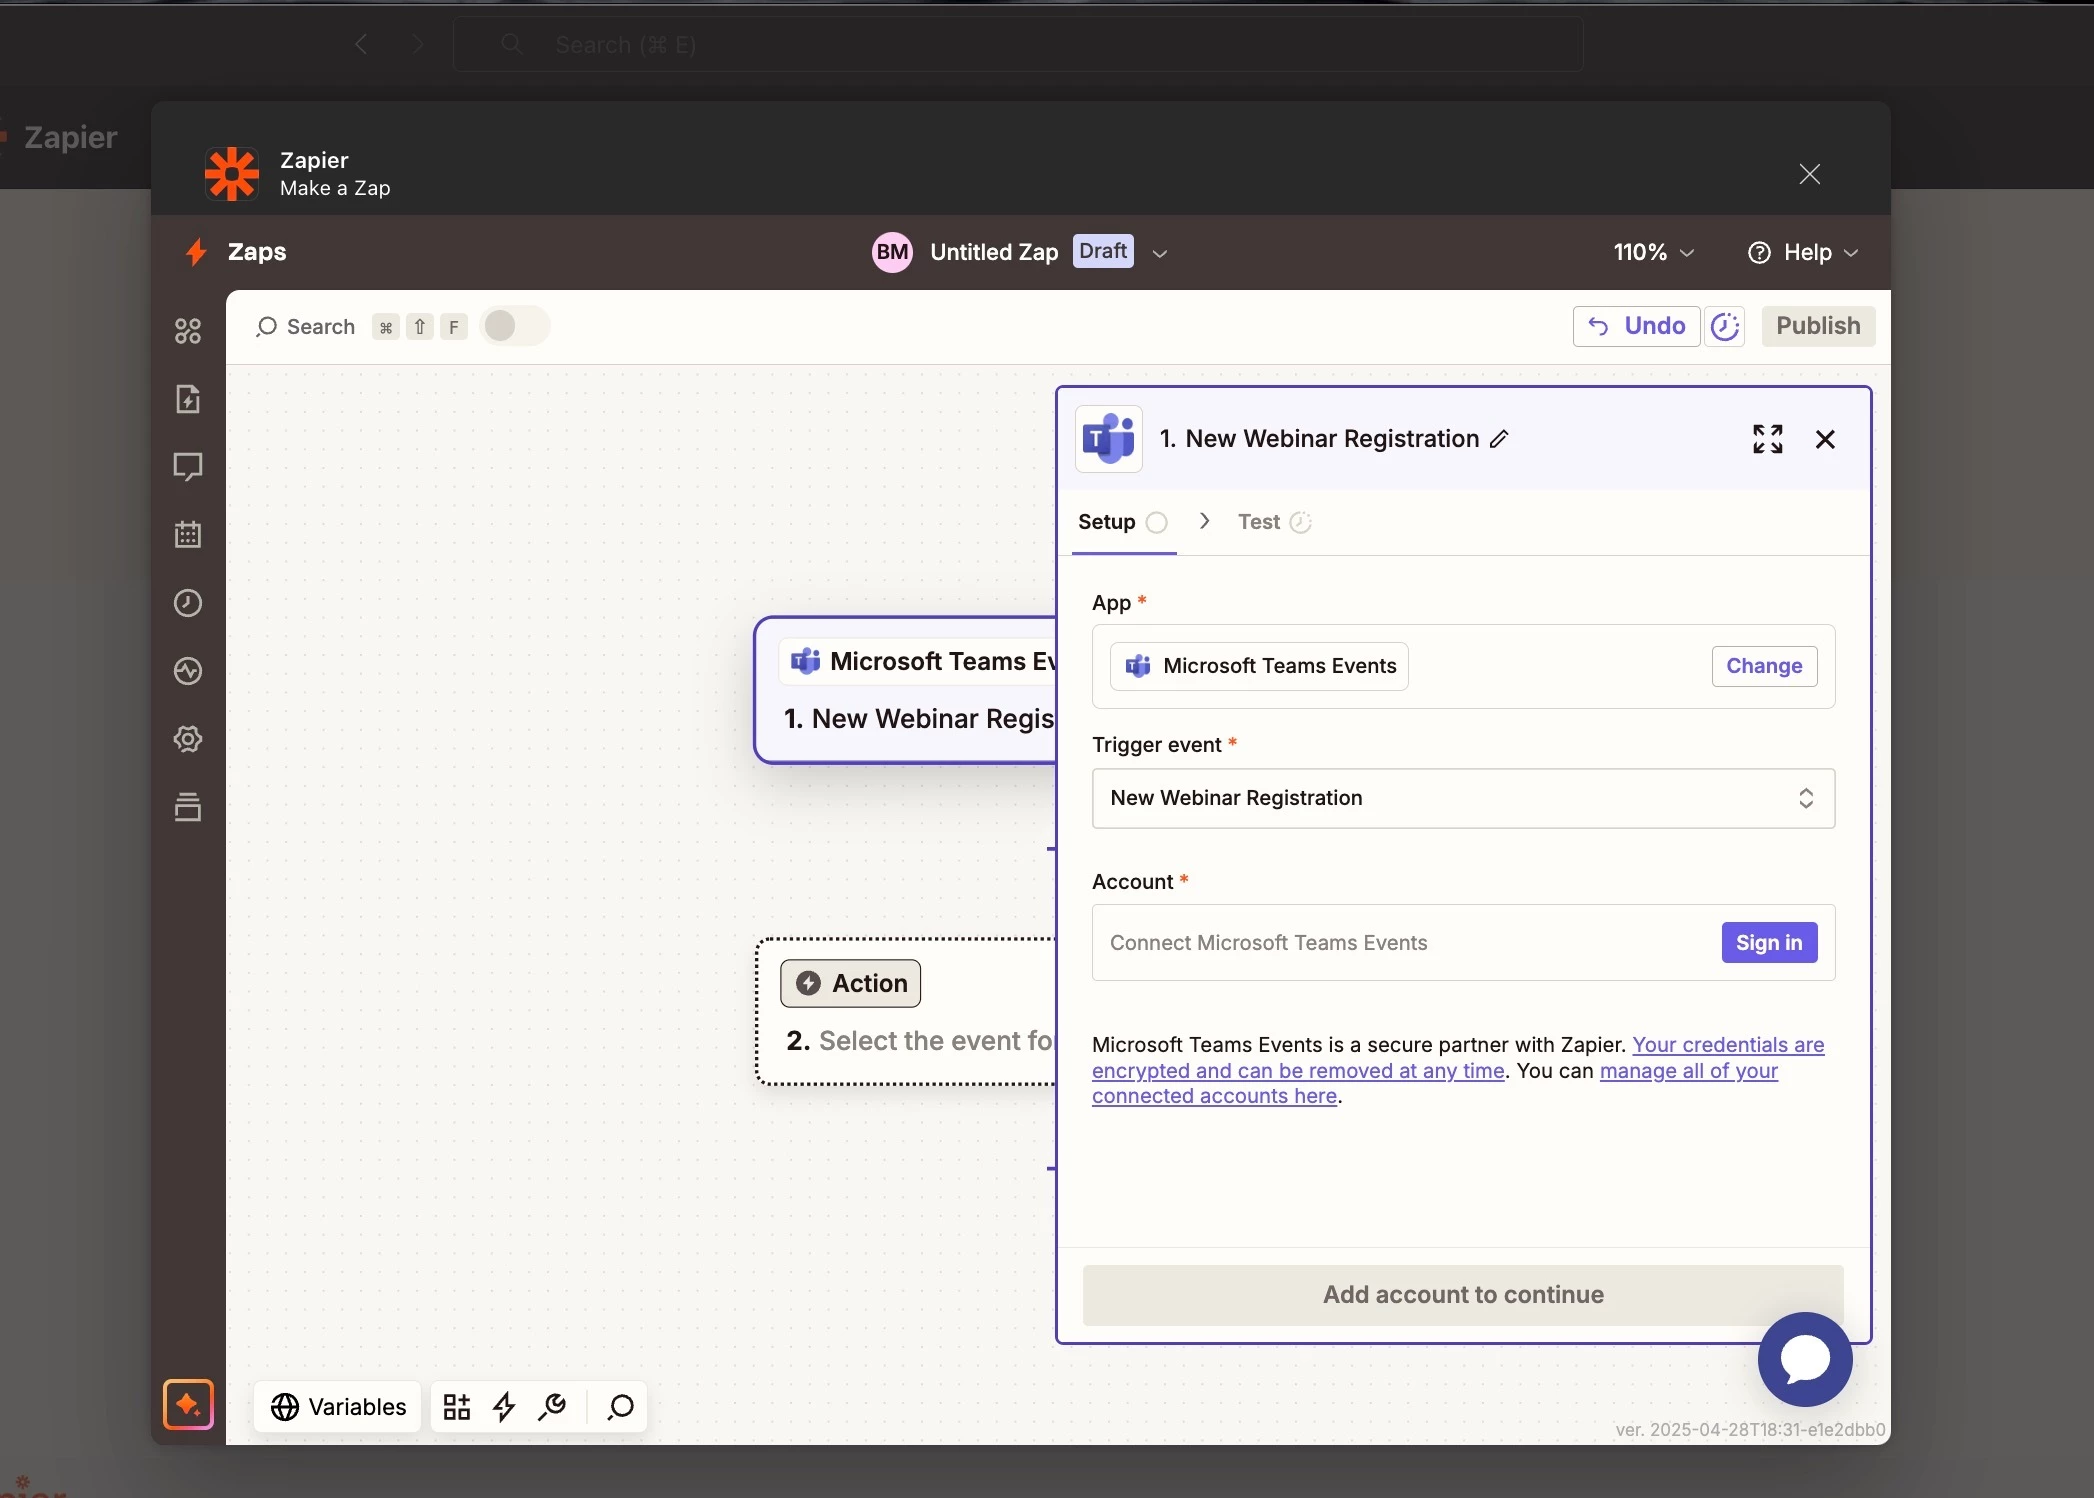Click the BM user avatar

892,252
